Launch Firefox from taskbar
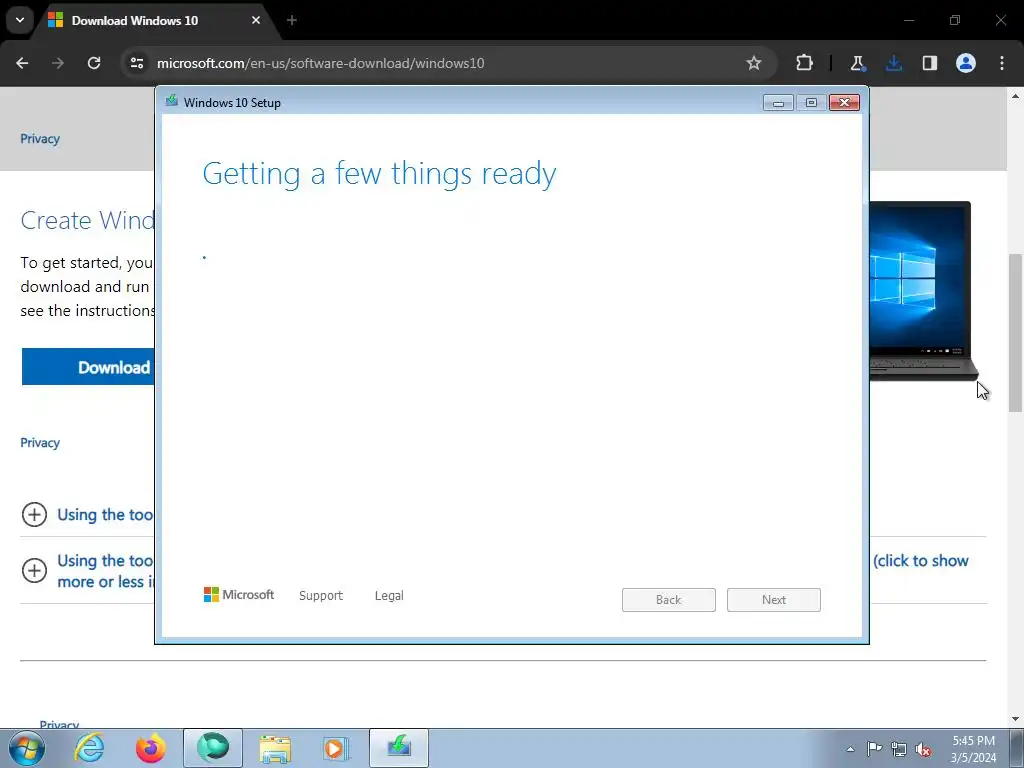The height and width of the screenshot is (768, 1024). pyautogui.click(x=151, y=748)
